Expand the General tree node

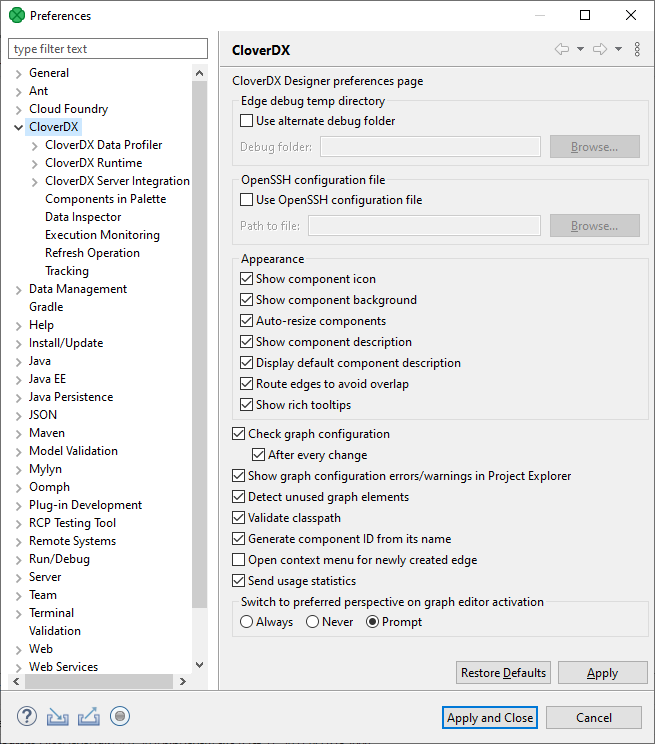click(19, 74)
